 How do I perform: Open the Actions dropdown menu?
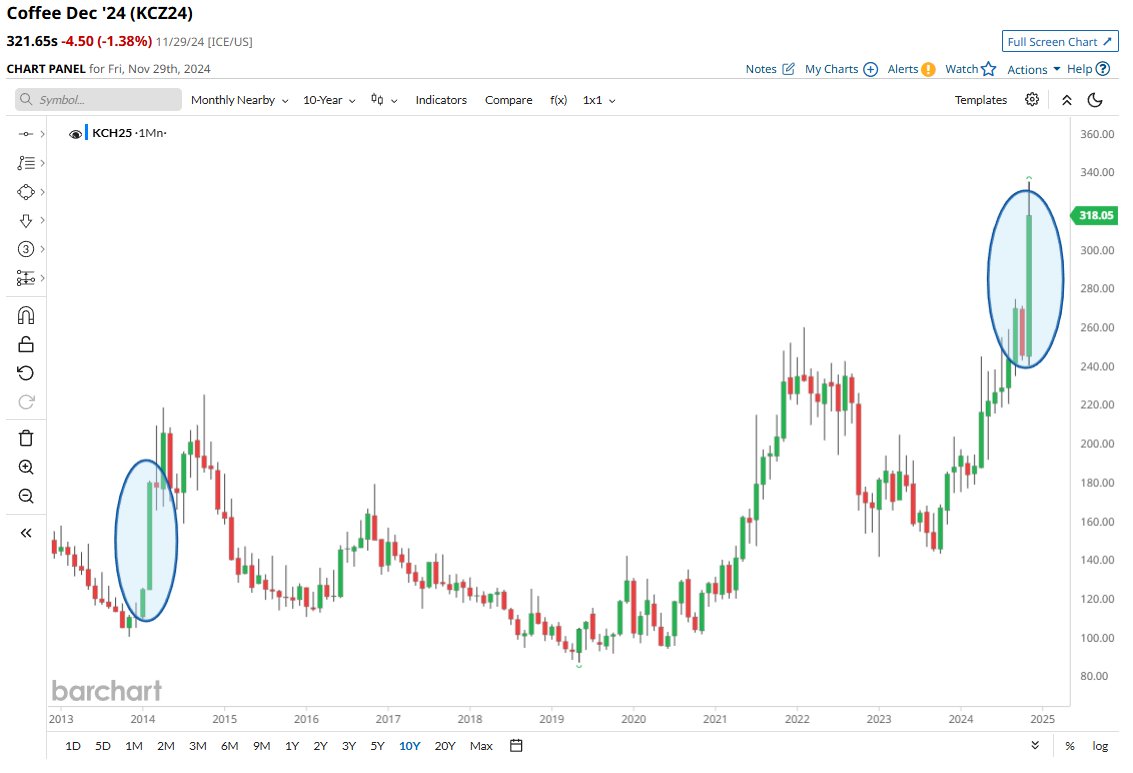tap(1033, 69)
